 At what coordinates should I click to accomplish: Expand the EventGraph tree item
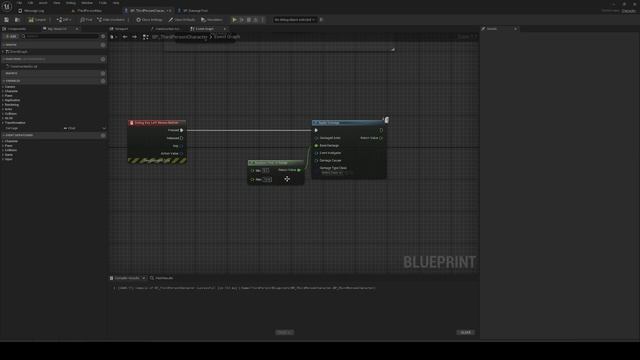[3, 52]
